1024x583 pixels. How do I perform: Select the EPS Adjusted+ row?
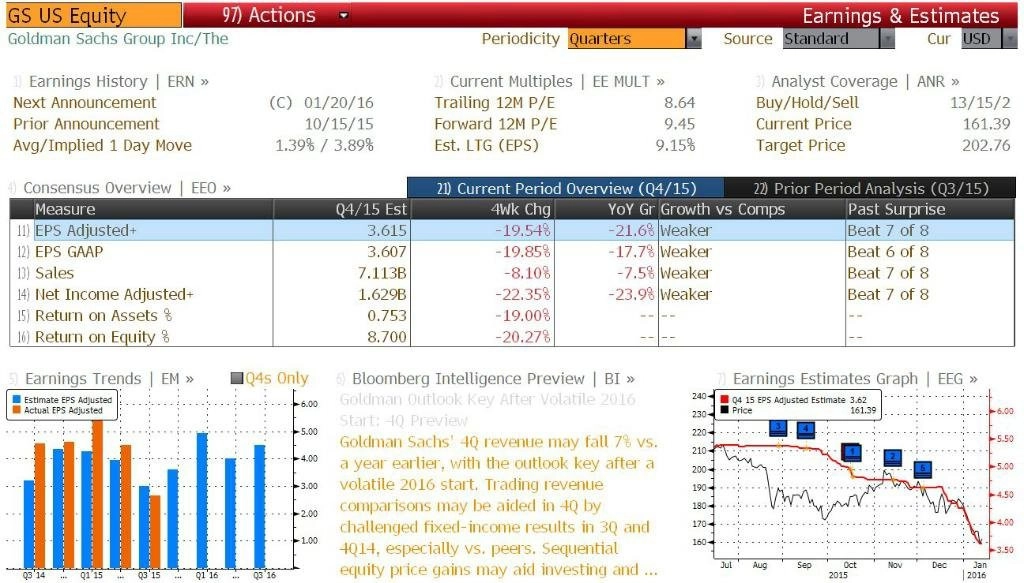coord(512,230)
